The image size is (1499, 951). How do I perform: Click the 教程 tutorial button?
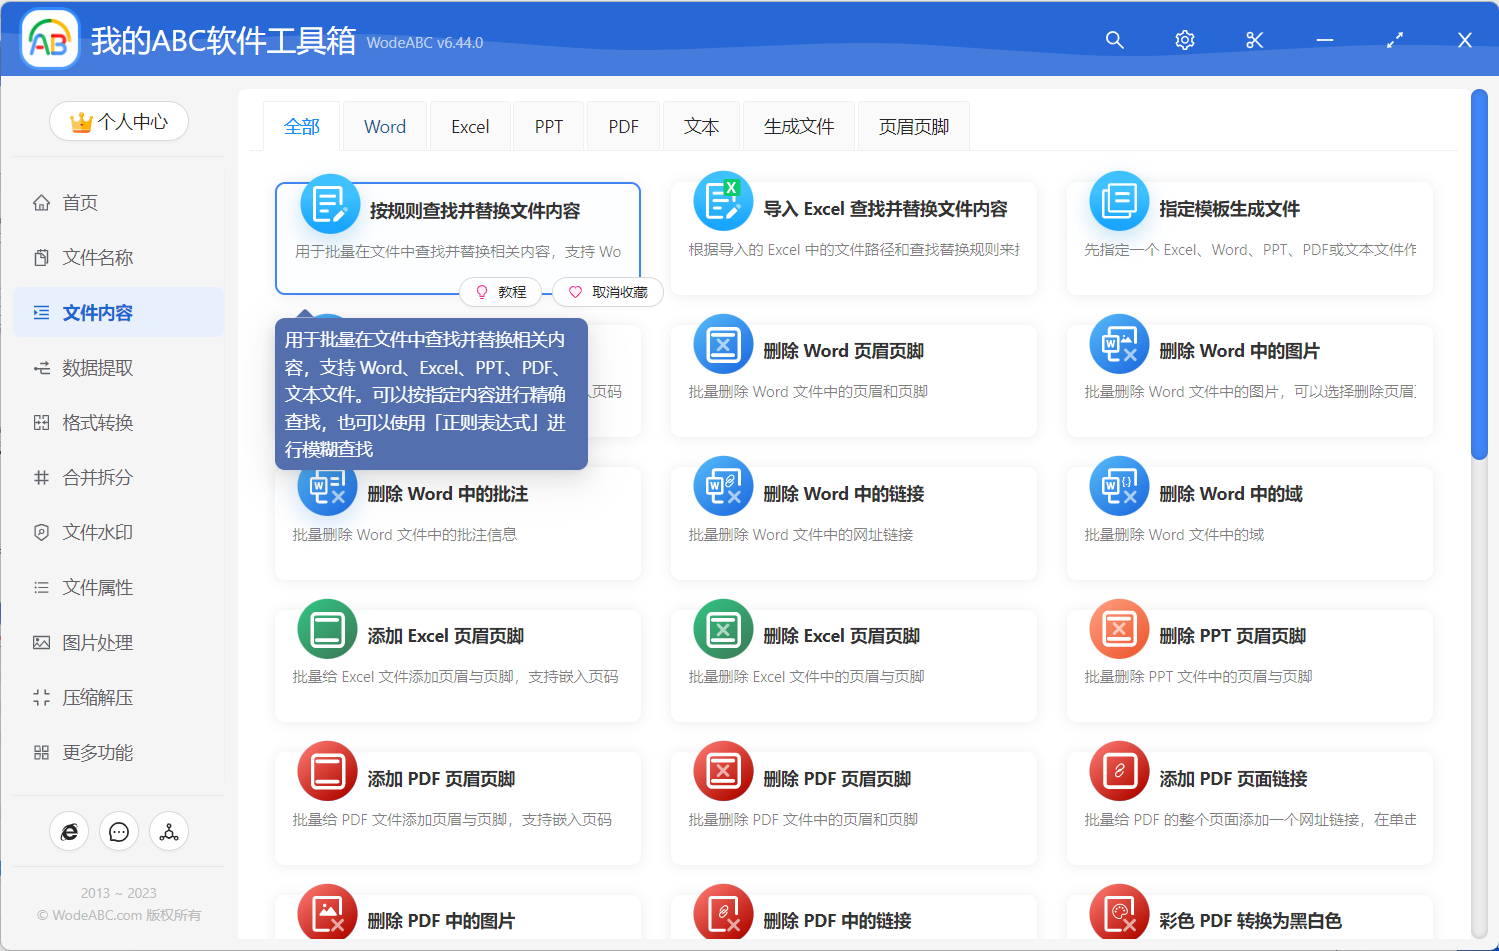(501, 292)
